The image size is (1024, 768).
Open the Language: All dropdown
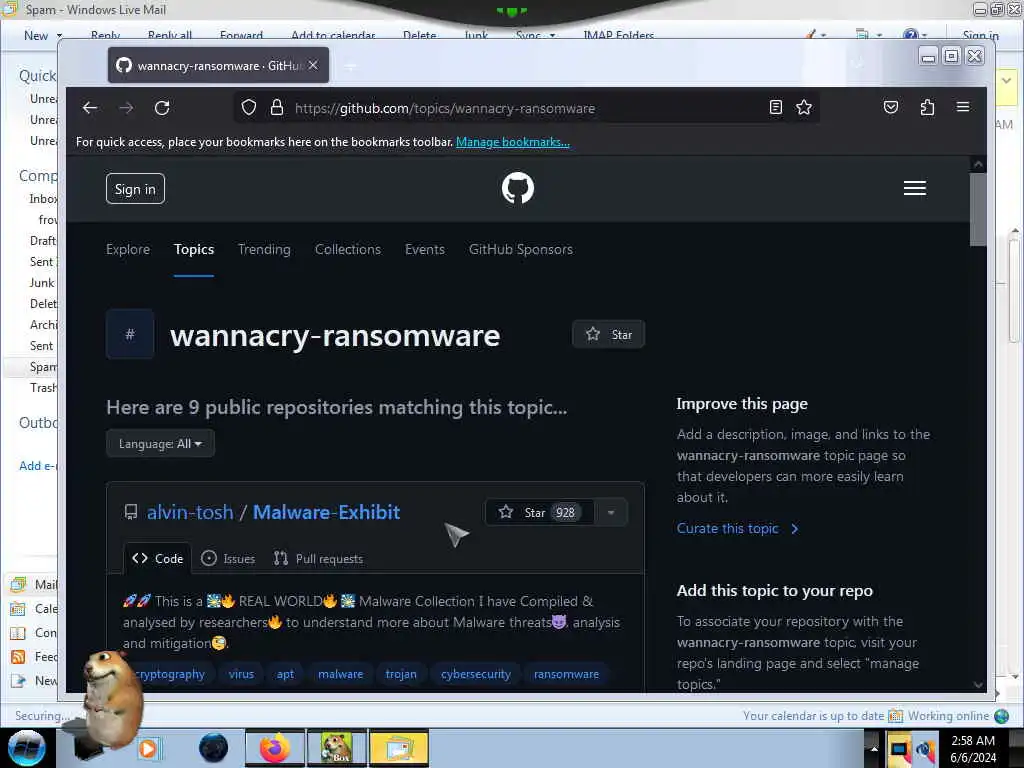160,443
